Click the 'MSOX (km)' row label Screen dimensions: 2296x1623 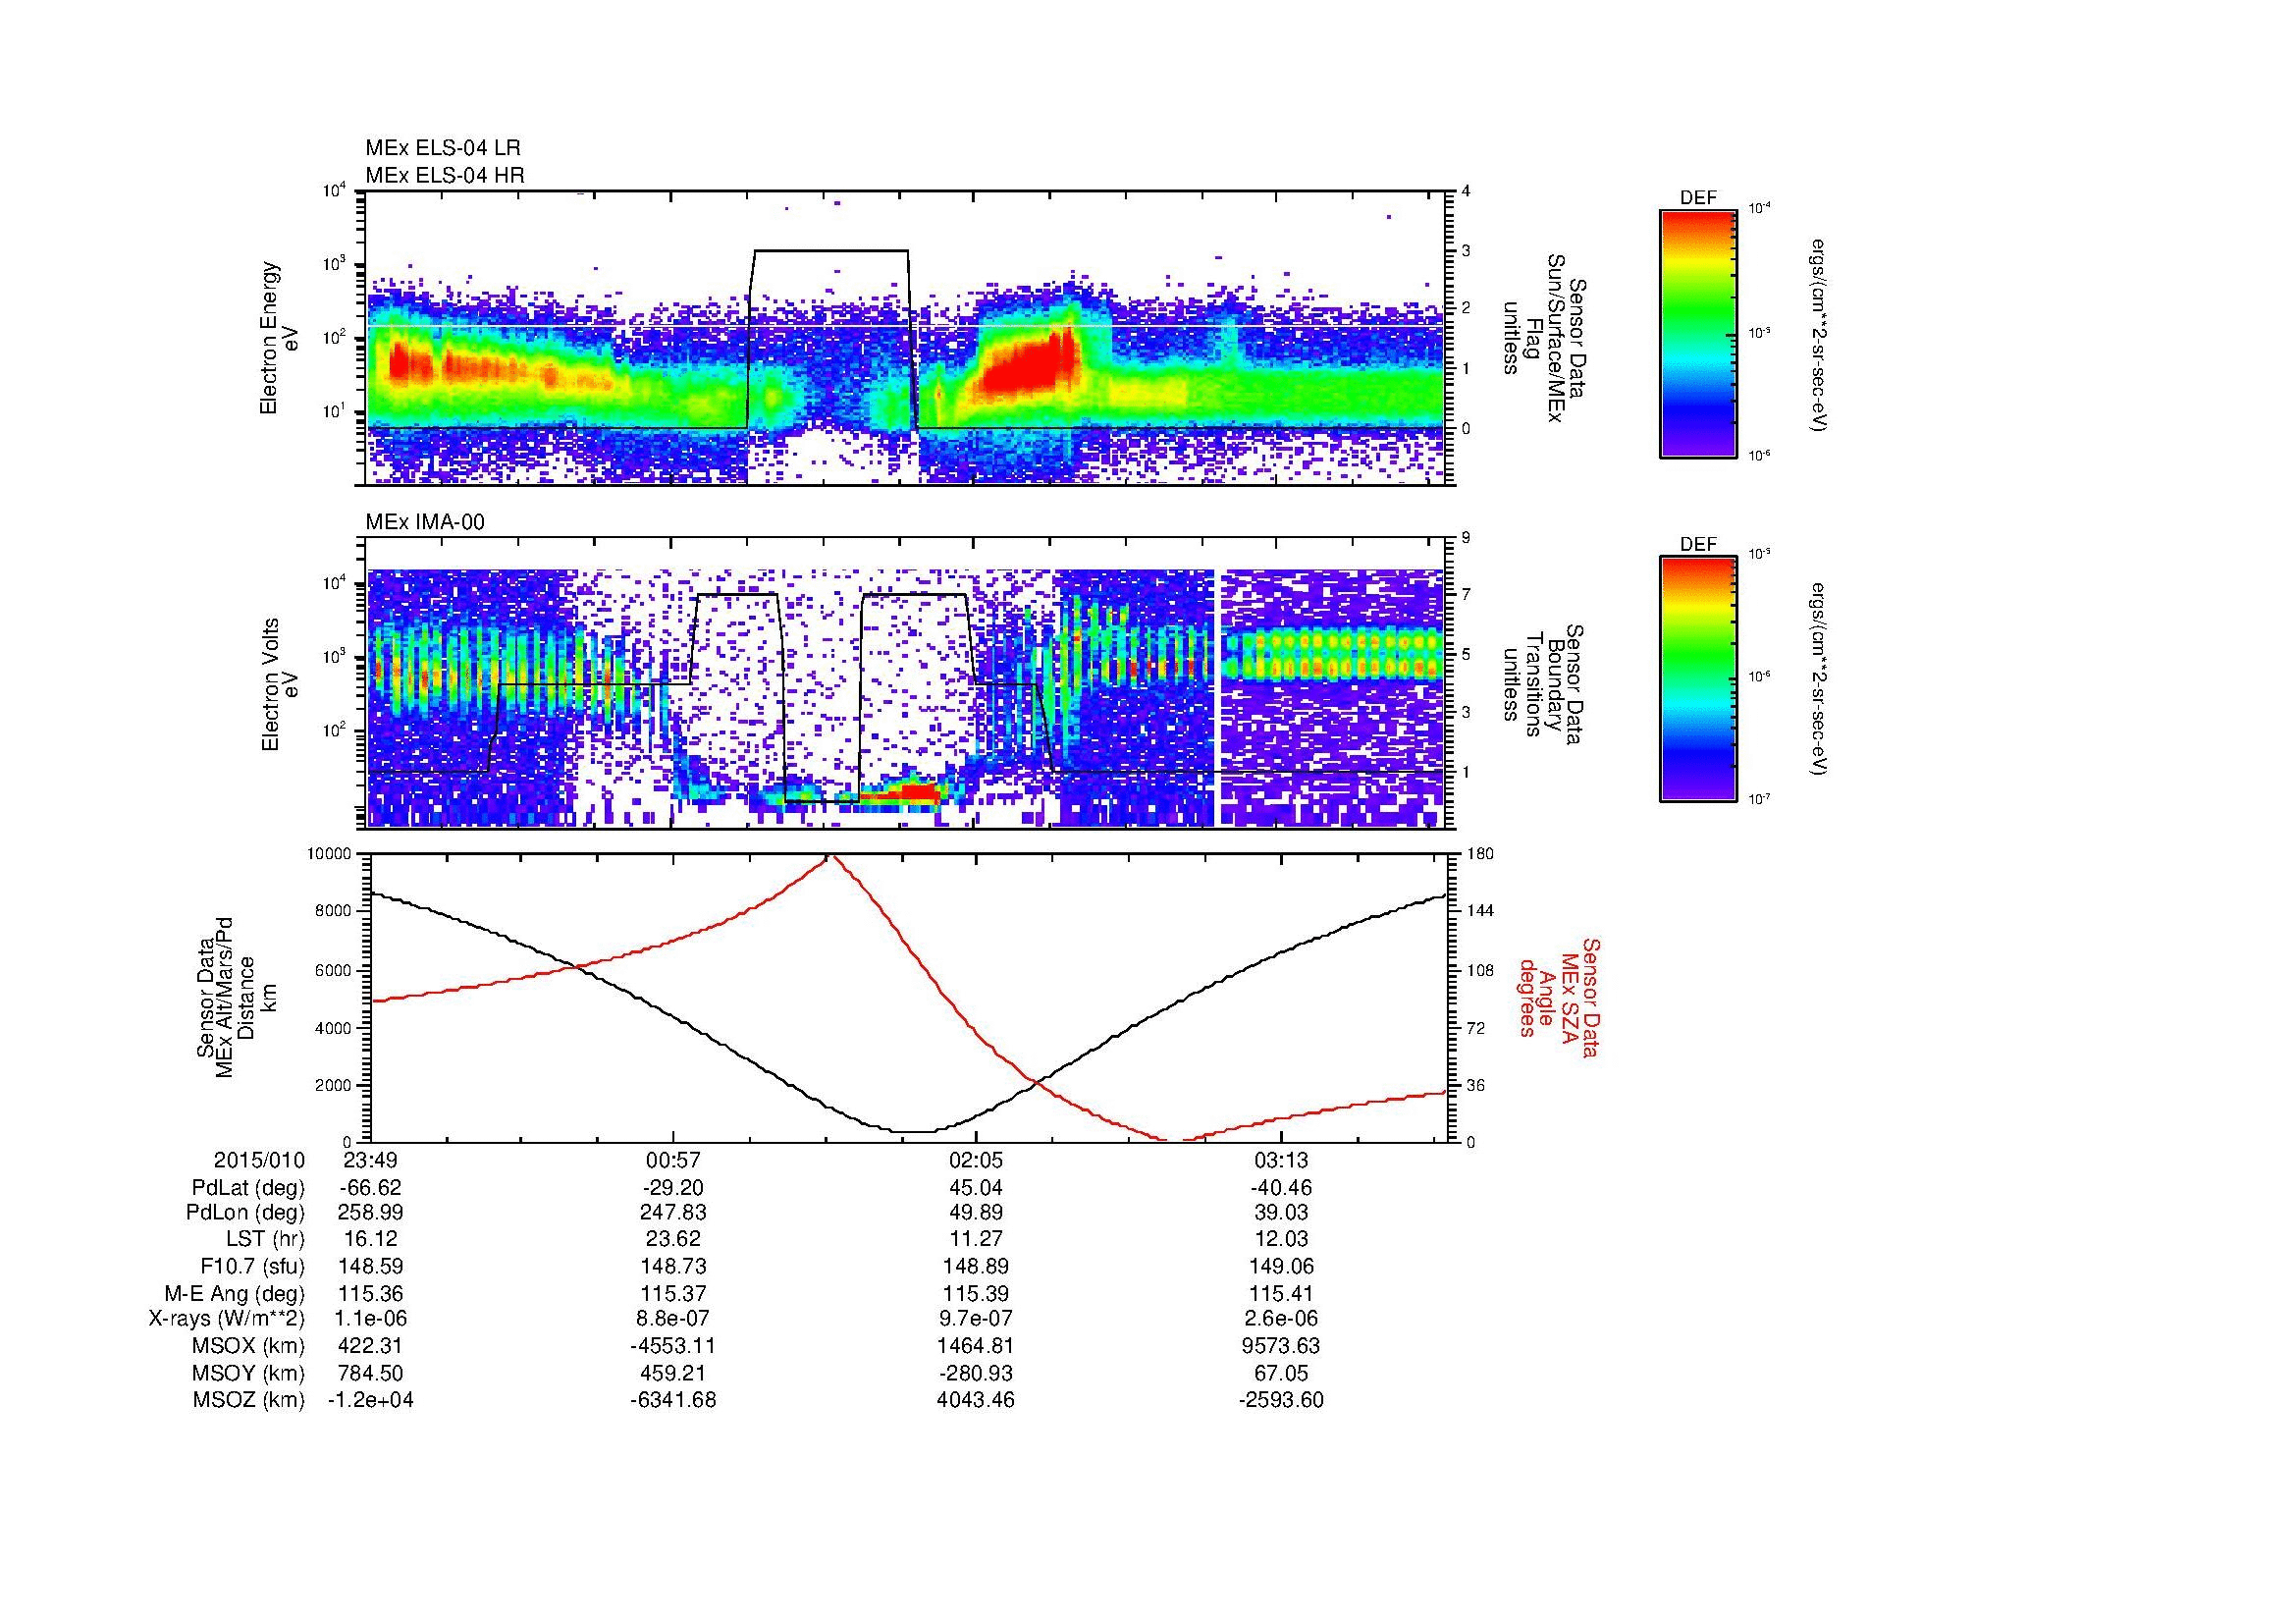[x=248, y=1346]
